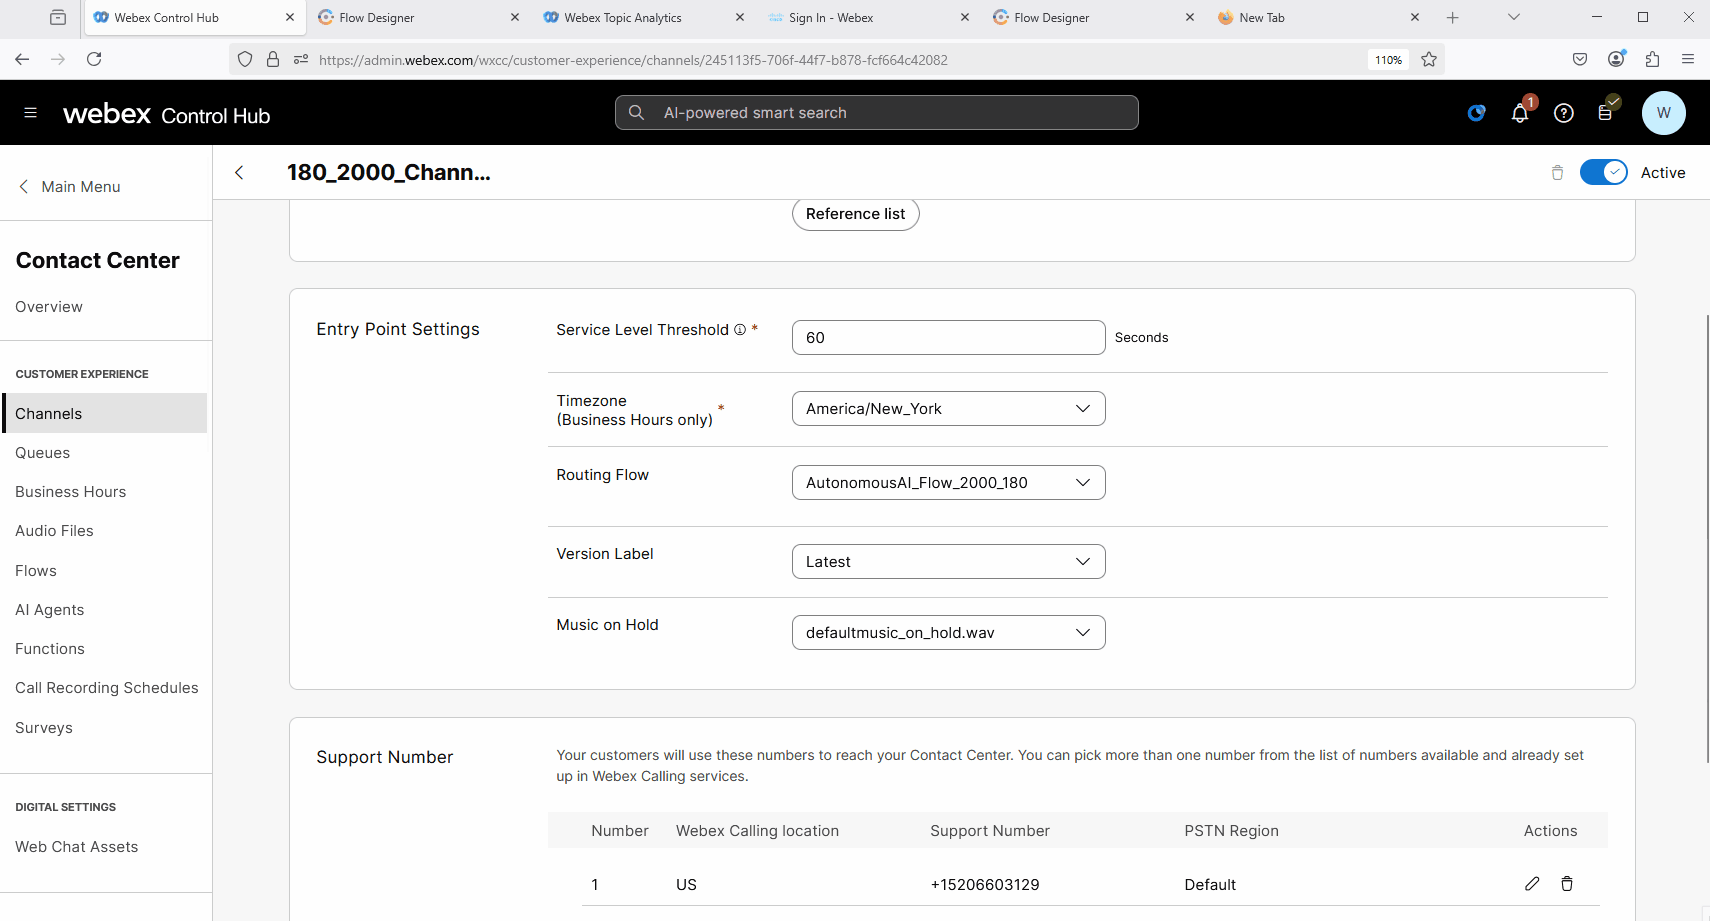
Task: Open the tasks clipboard icon in header
Action: [x=1606, y=113]
